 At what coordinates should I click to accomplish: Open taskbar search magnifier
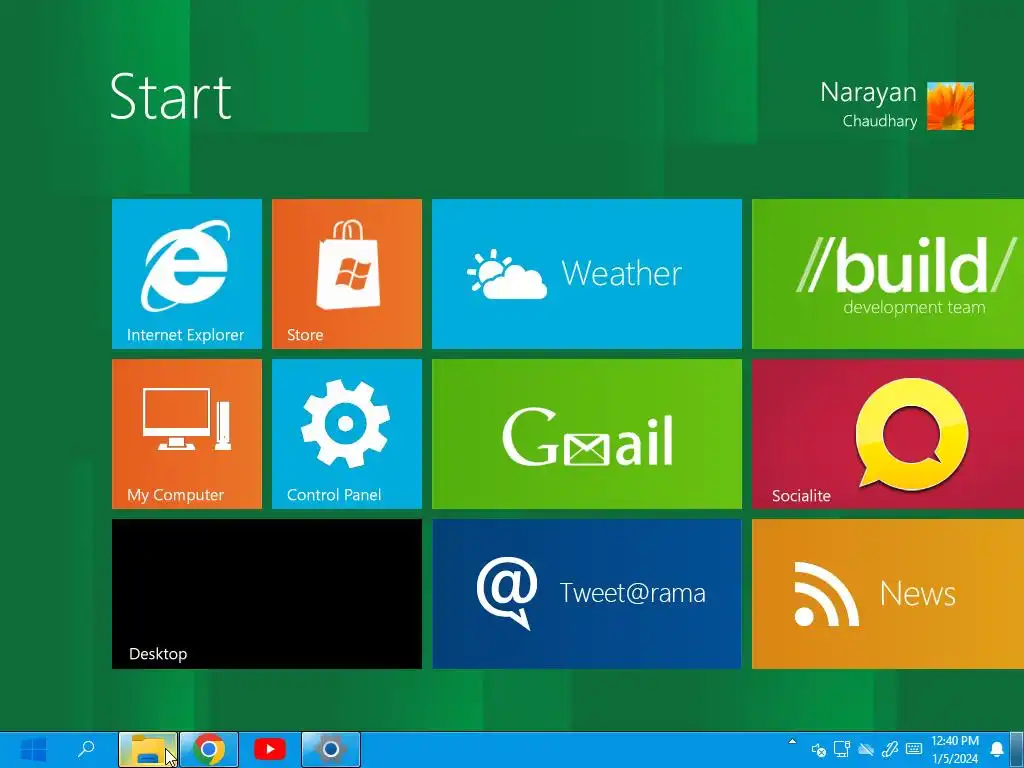point(86,749)
